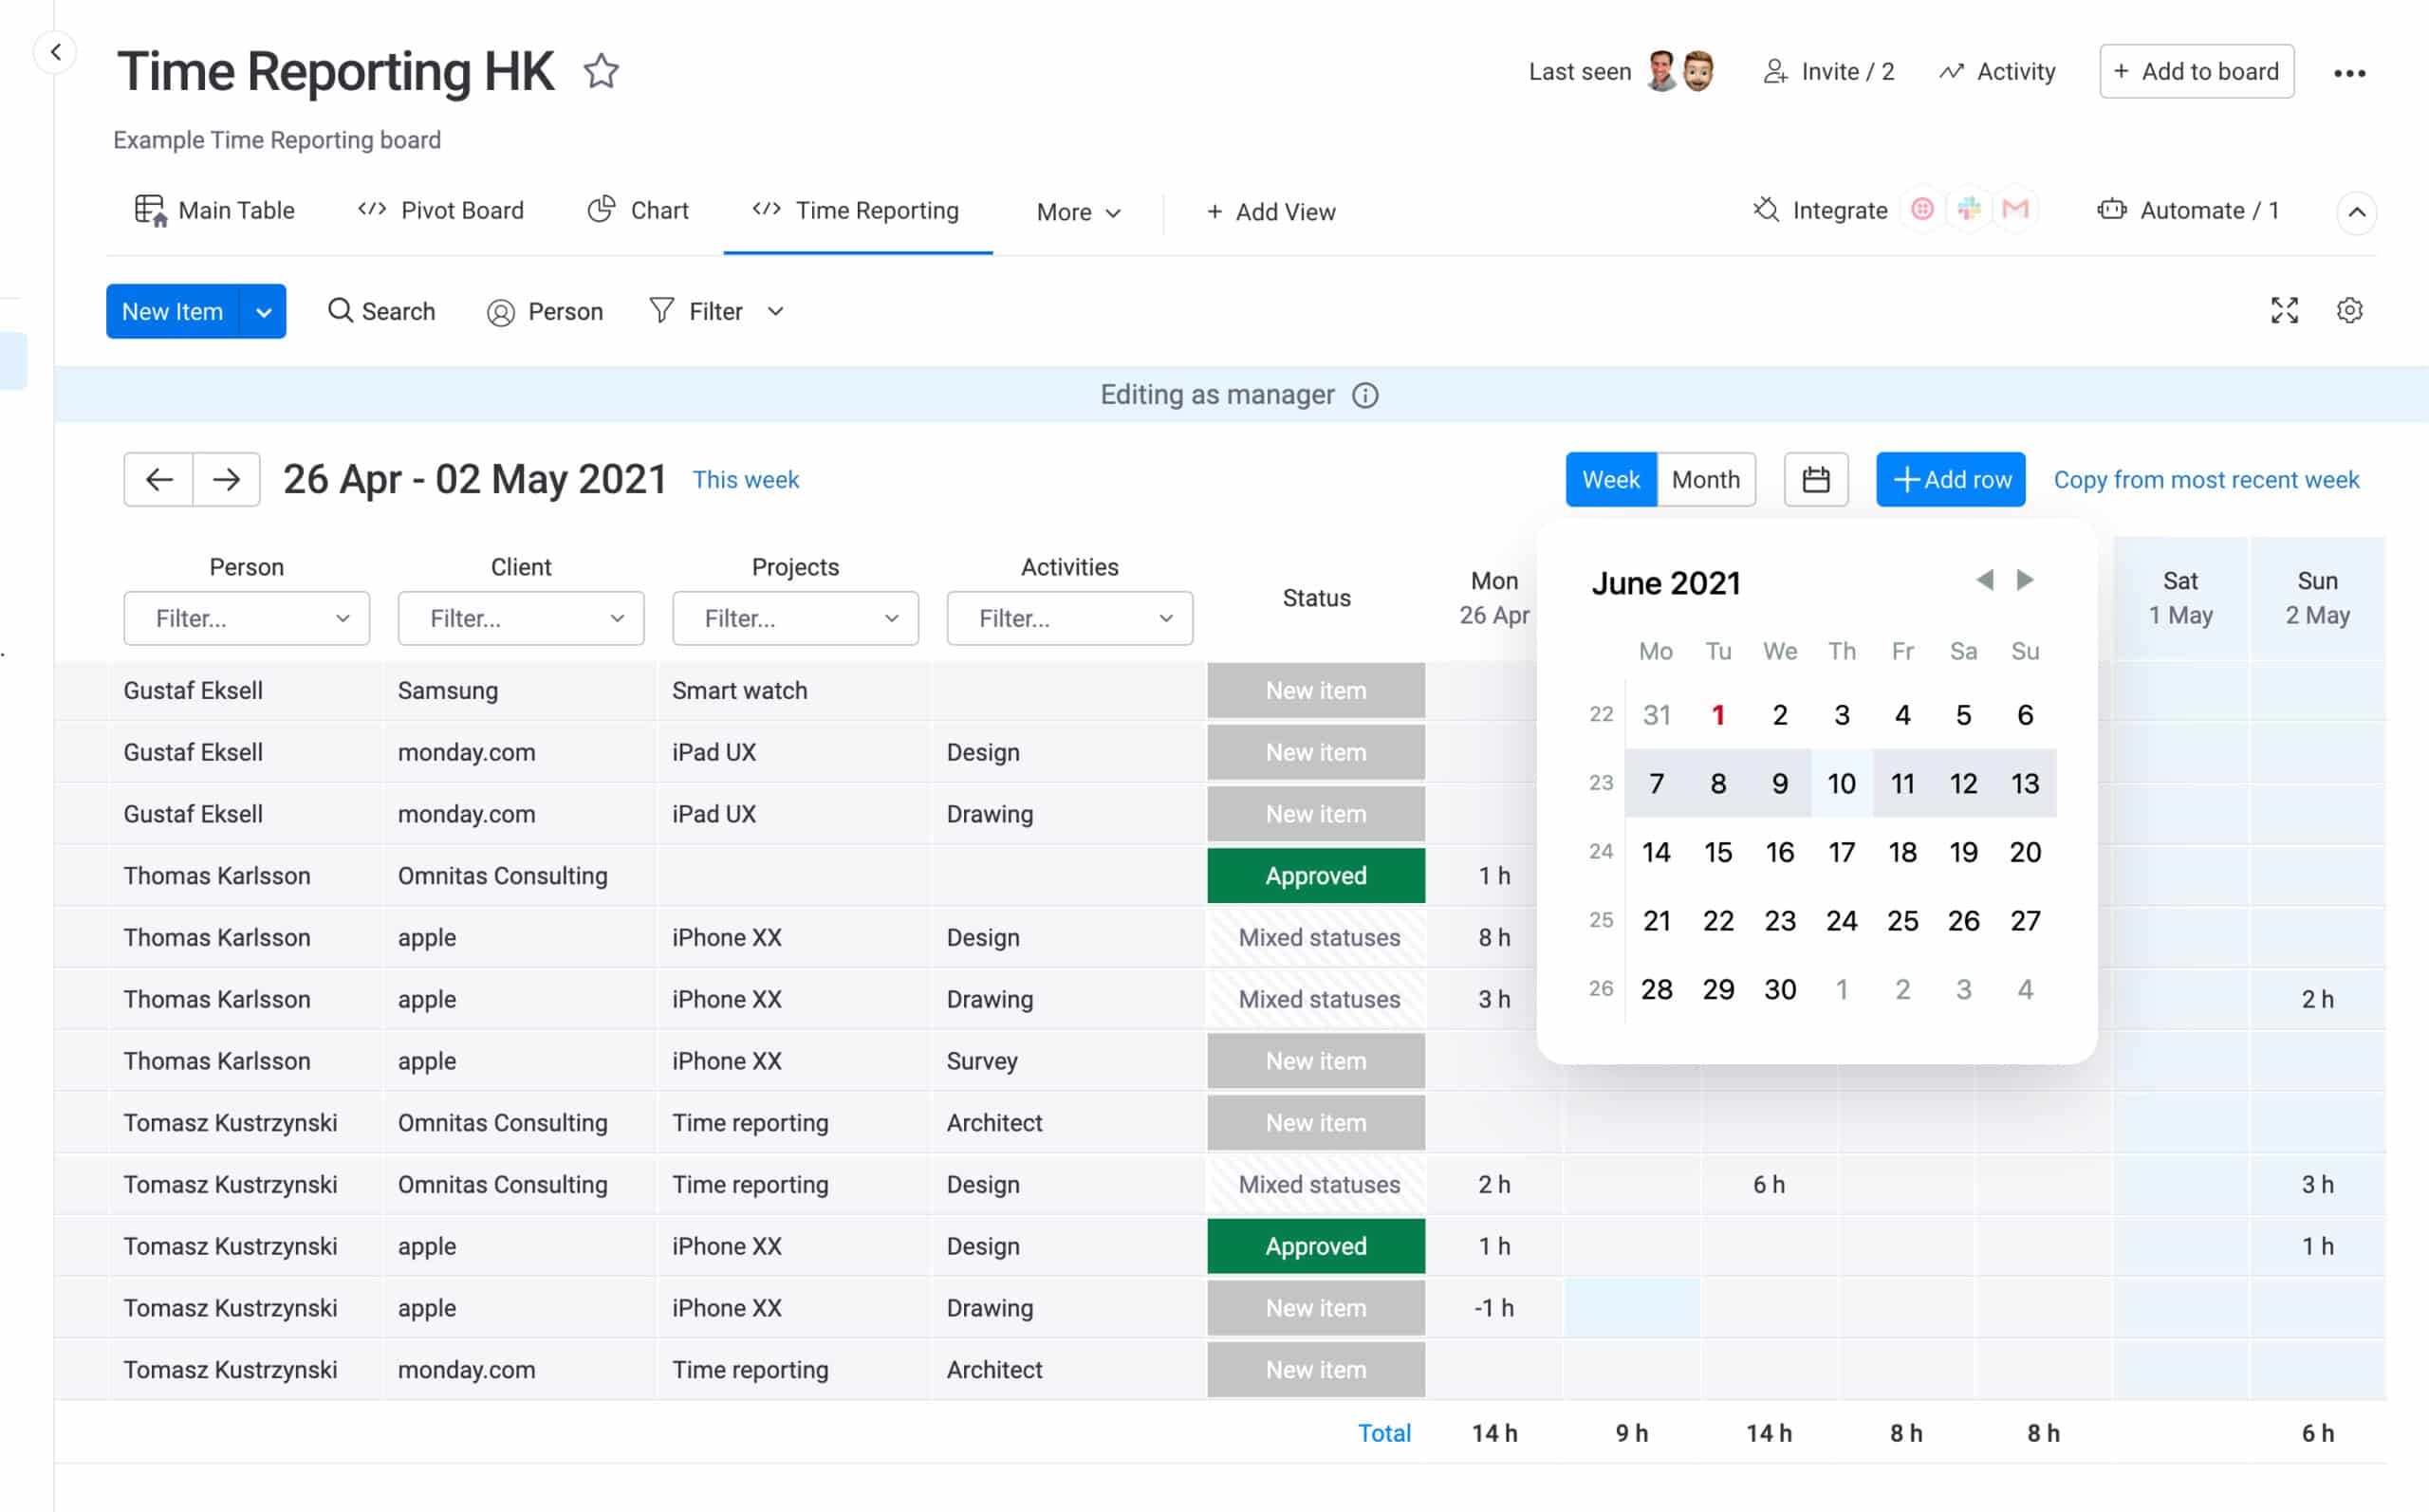Click the 6 h cell in Tomasz Design row
Image resolution: width=2429 pixels, height=1512 pixels.
1769,1185
